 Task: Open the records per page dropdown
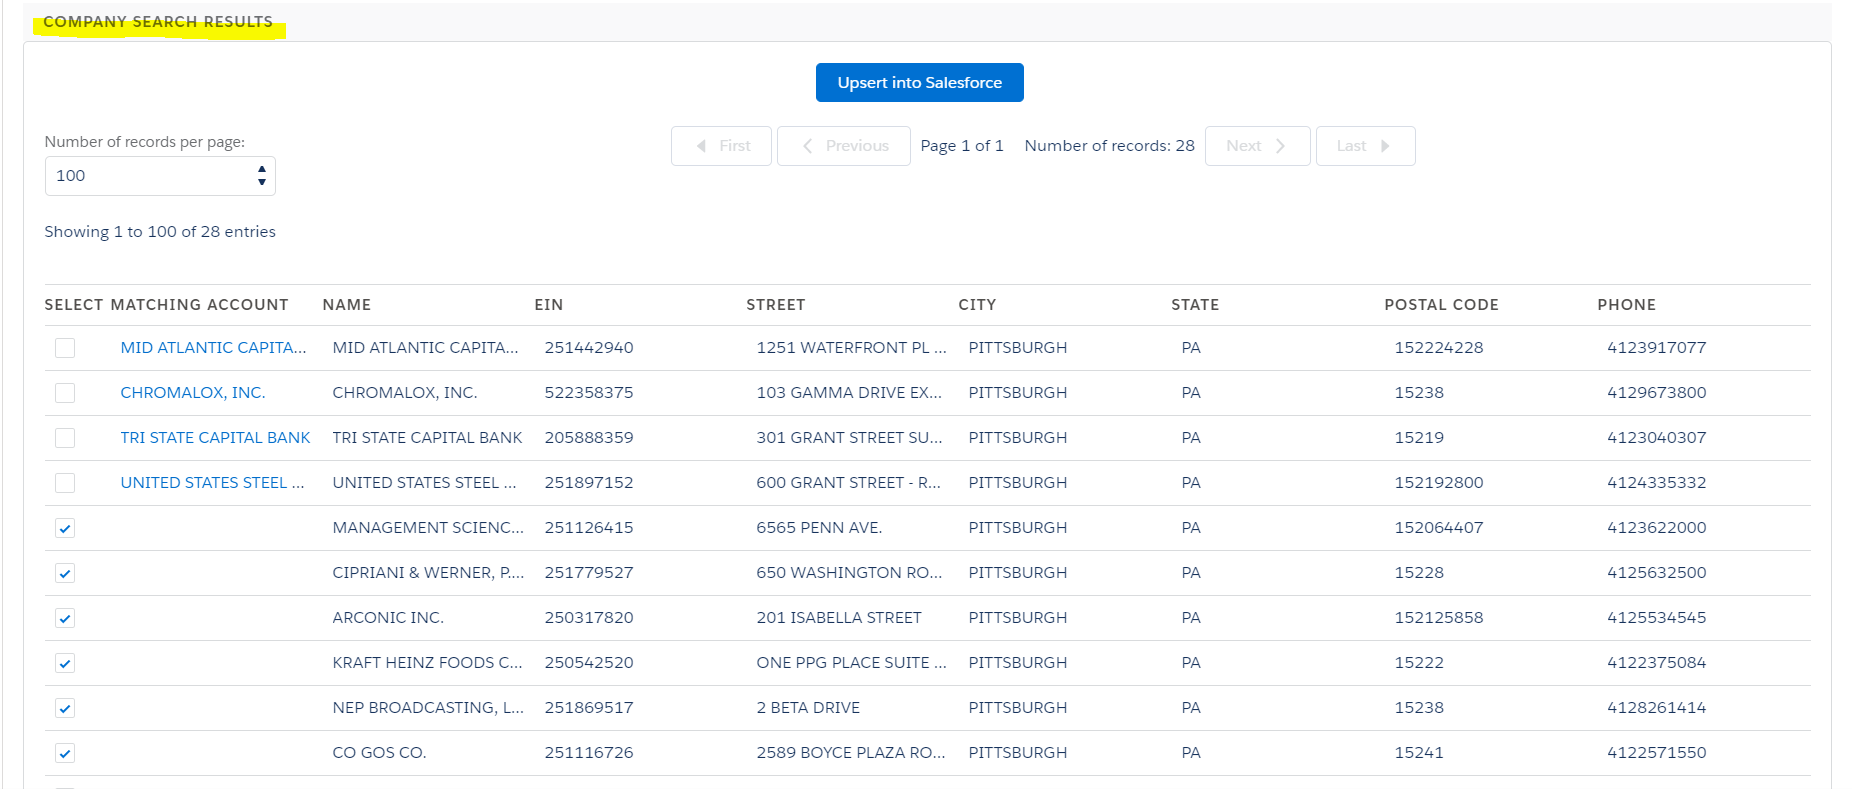point(160,176)
